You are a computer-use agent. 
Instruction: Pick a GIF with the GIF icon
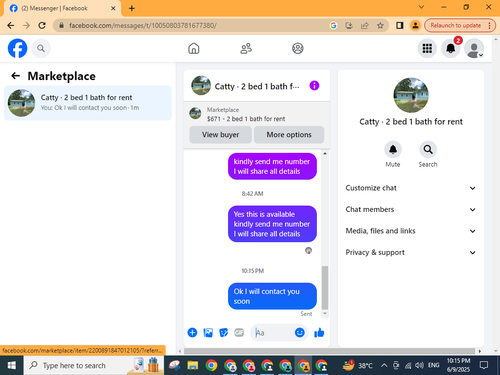(x=239, y=332)
